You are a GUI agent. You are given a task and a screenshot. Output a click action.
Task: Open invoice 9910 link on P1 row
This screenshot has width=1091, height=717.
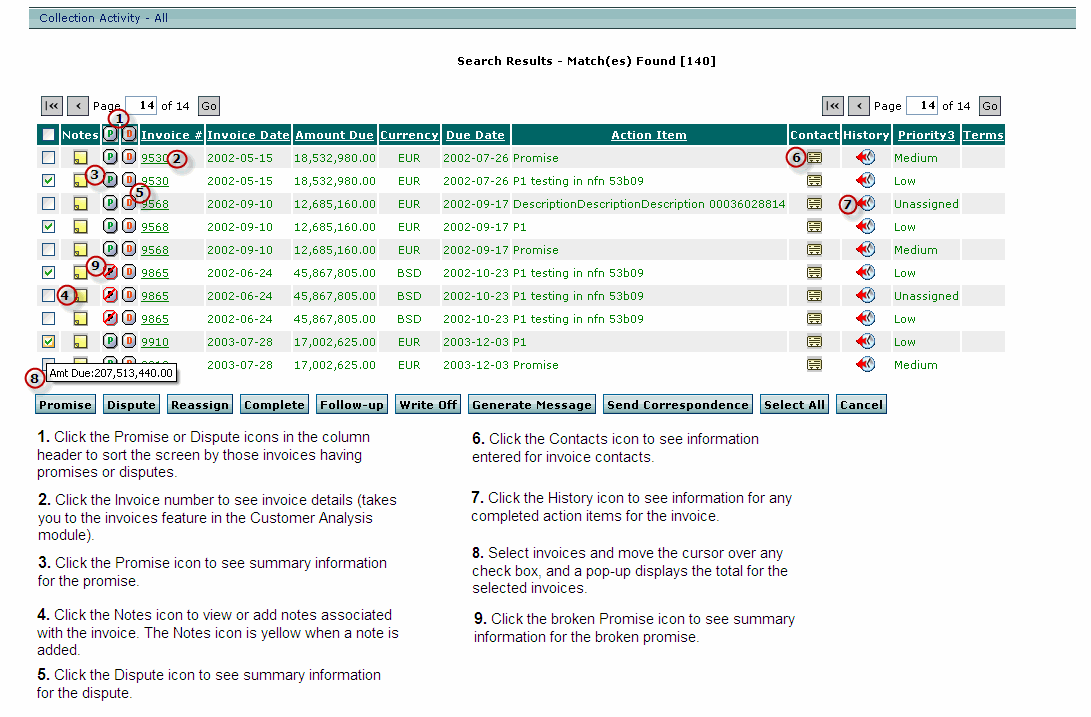[x=155, y=342]
